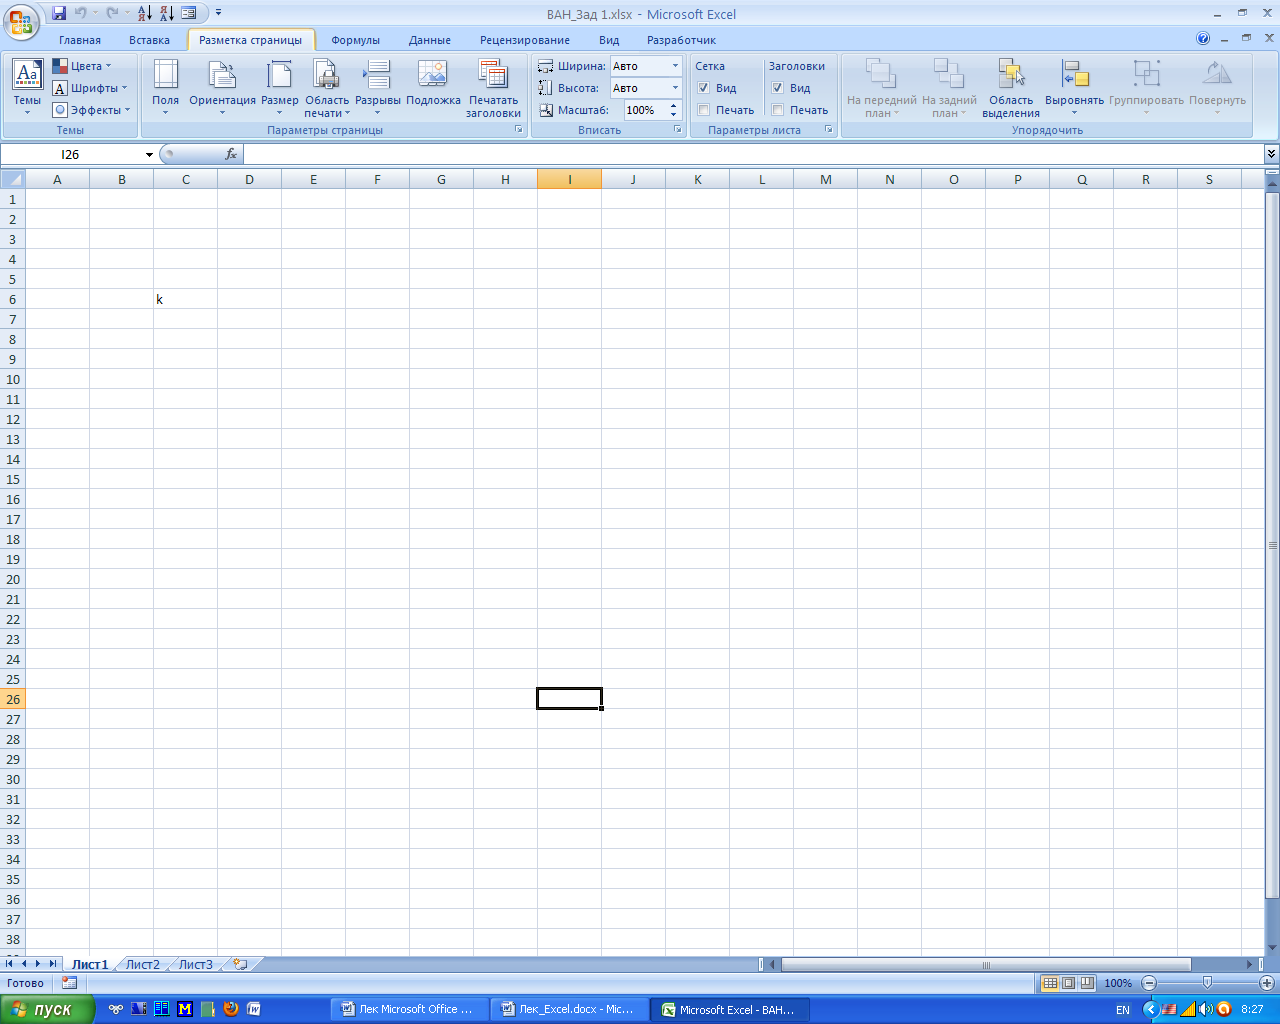Open the Формулы (Formulas) tab
The height and width of the screenshot is (1024, 1280).
(356, 40)
